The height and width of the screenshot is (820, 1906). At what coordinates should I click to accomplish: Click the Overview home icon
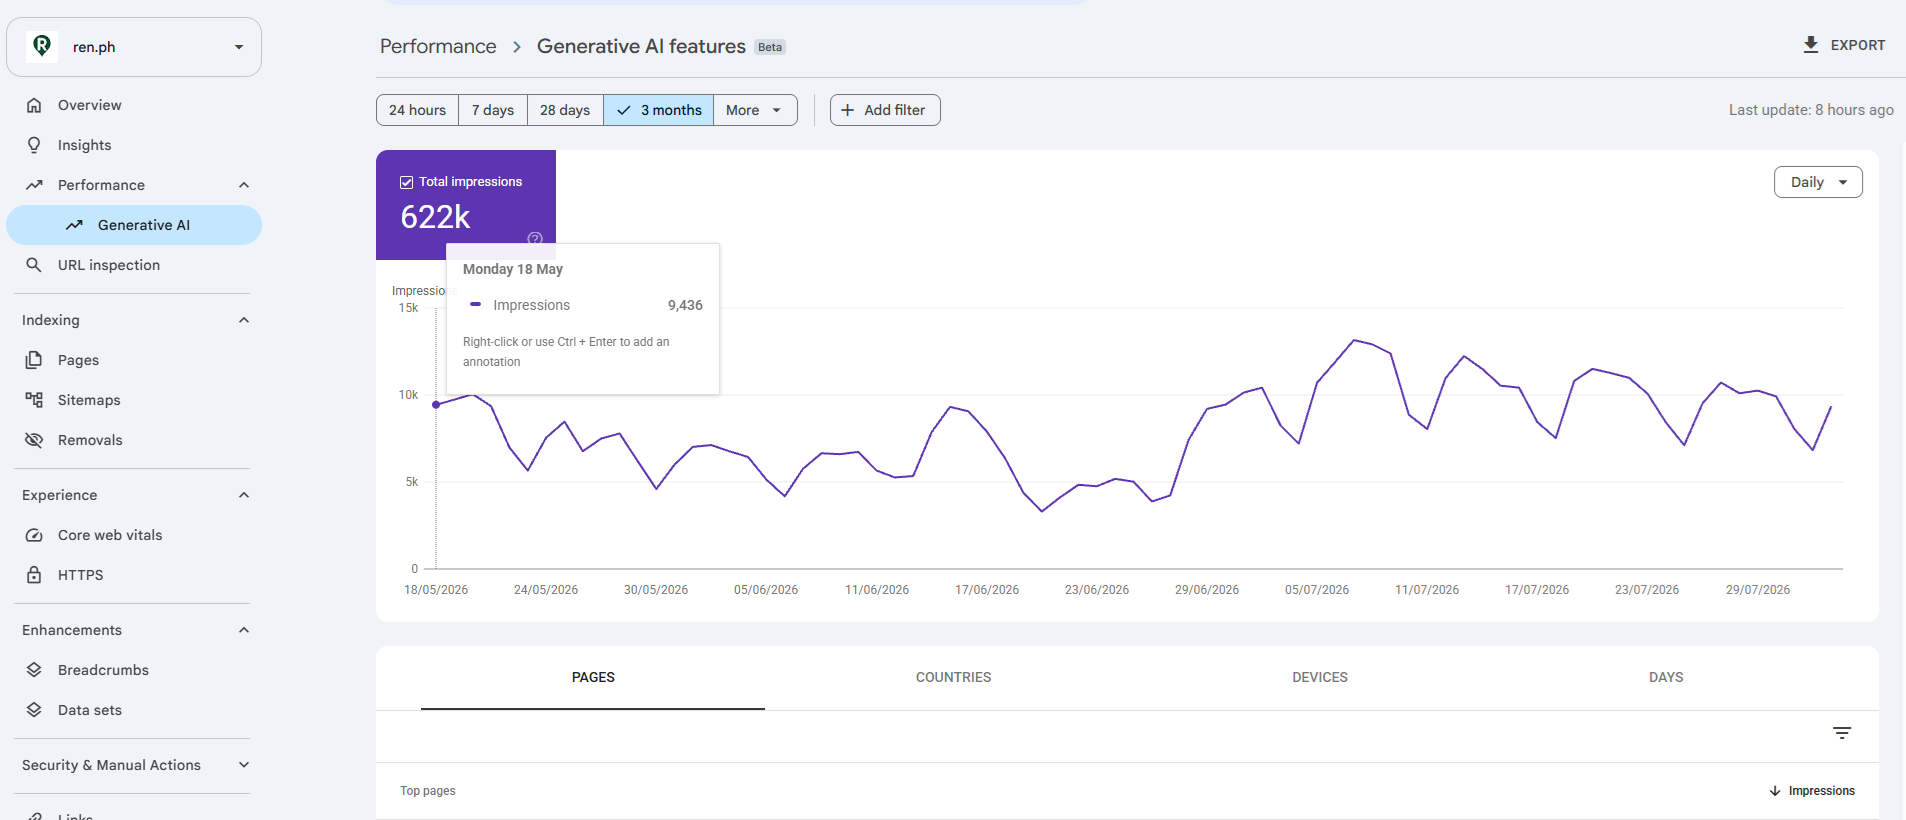point(34,105)
